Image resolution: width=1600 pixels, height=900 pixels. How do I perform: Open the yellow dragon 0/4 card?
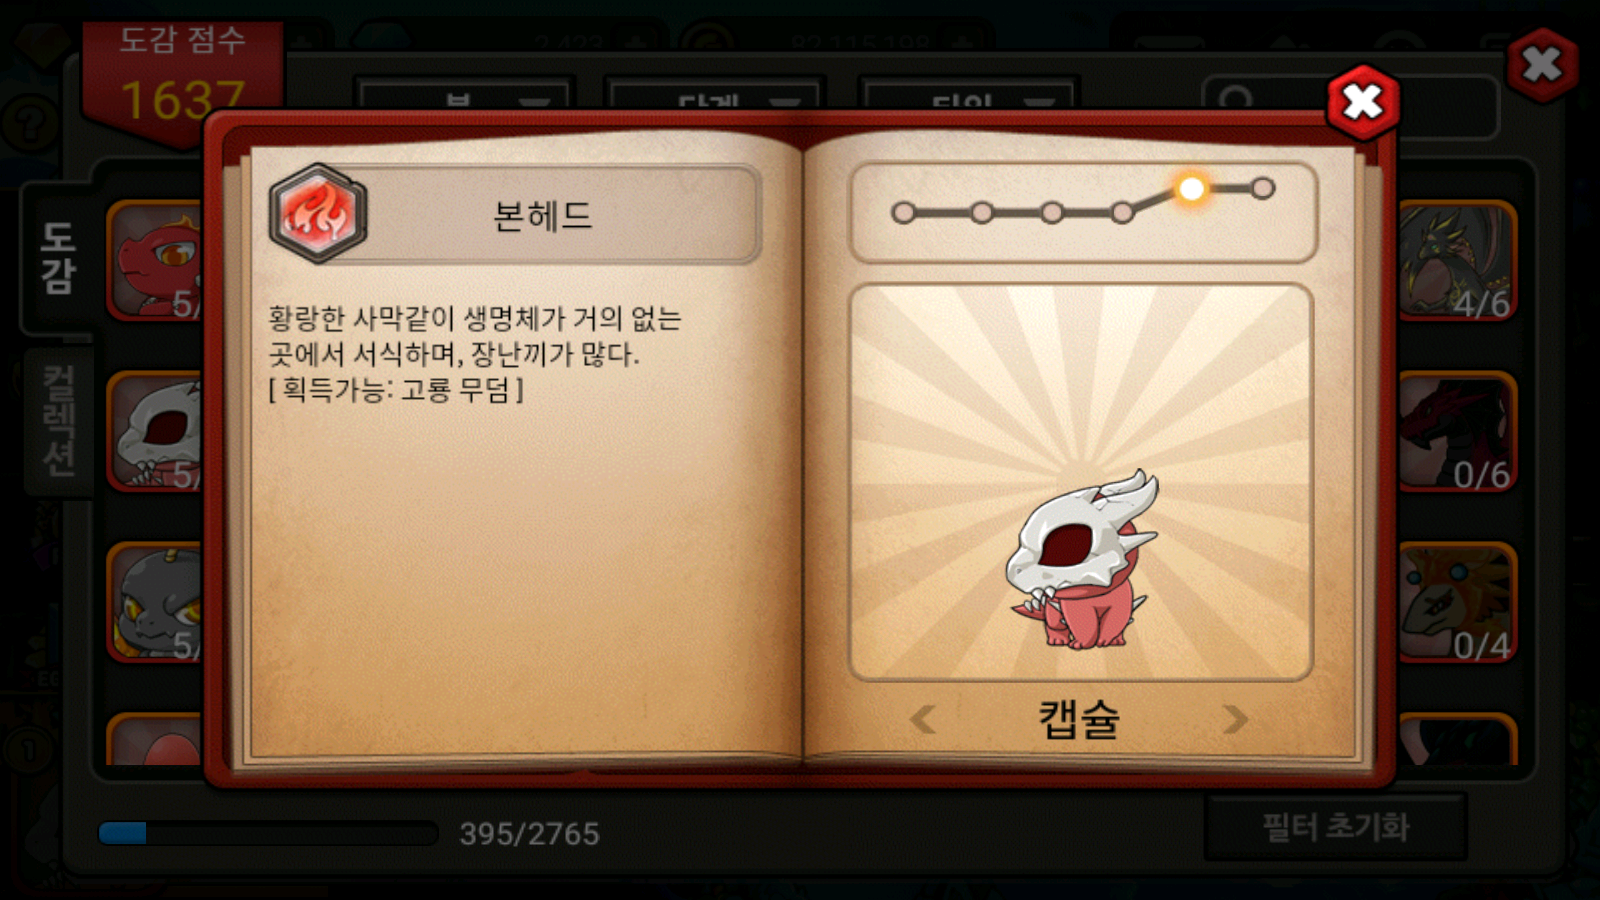click(x=1457, y=603)
